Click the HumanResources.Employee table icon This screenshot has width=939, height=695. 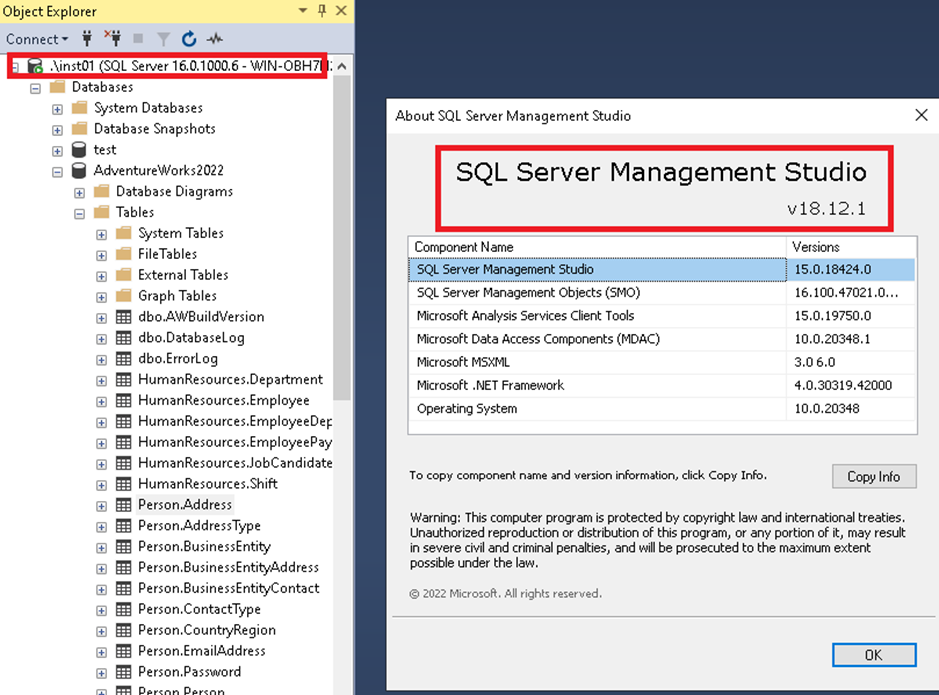coord(123,400)
